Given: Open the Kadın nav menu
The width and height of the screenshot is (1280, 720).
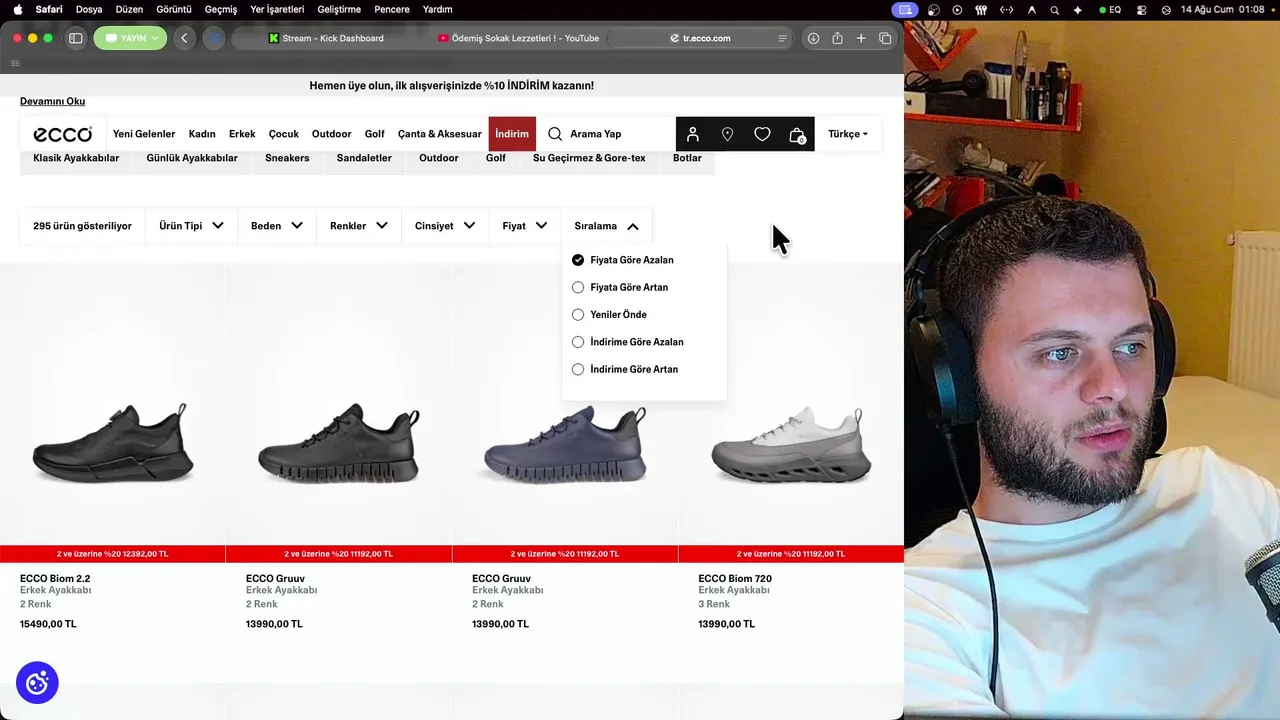Looking at the screenshot, I should coord(202,134).
